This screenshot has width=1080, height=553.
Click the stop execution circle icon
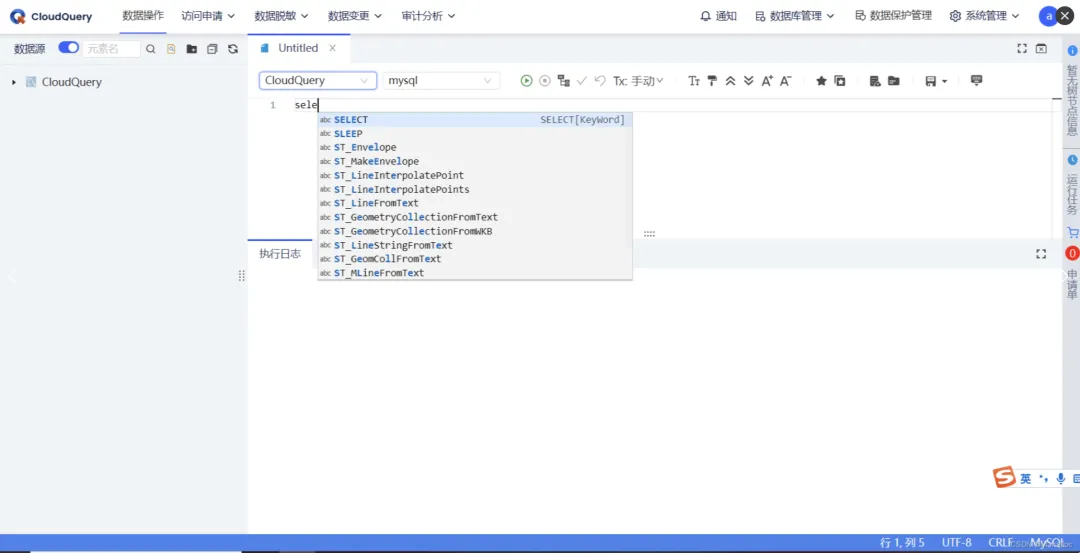point(545,81)
